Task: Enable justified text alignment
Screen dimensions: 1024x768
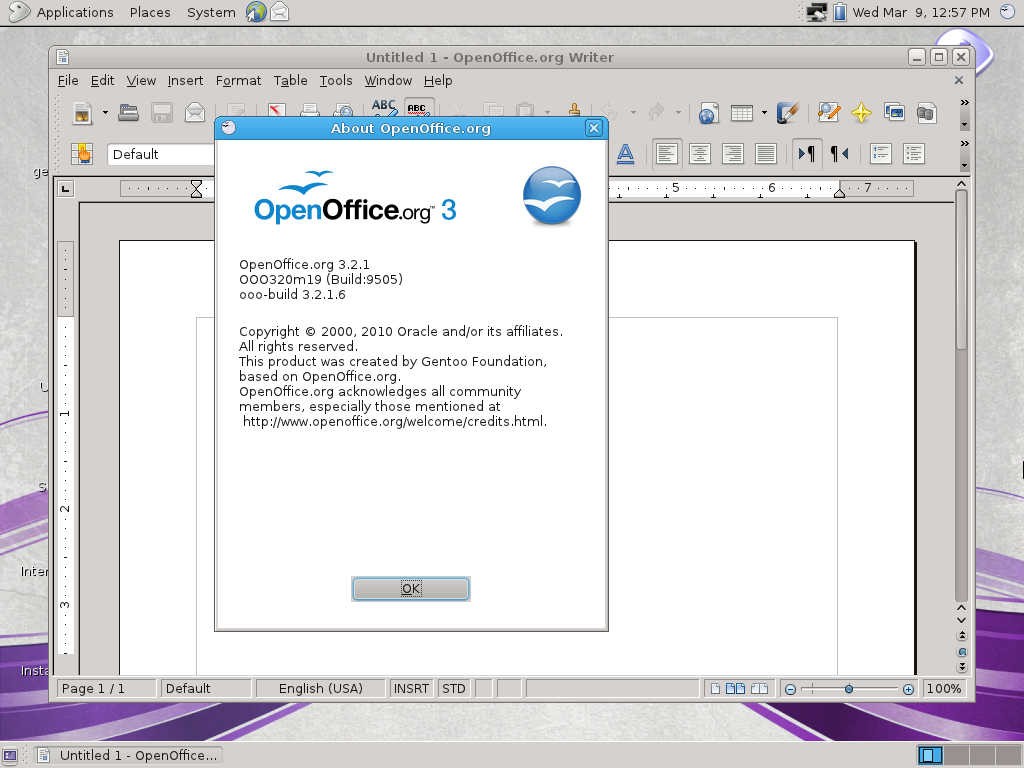Action: 764,154
